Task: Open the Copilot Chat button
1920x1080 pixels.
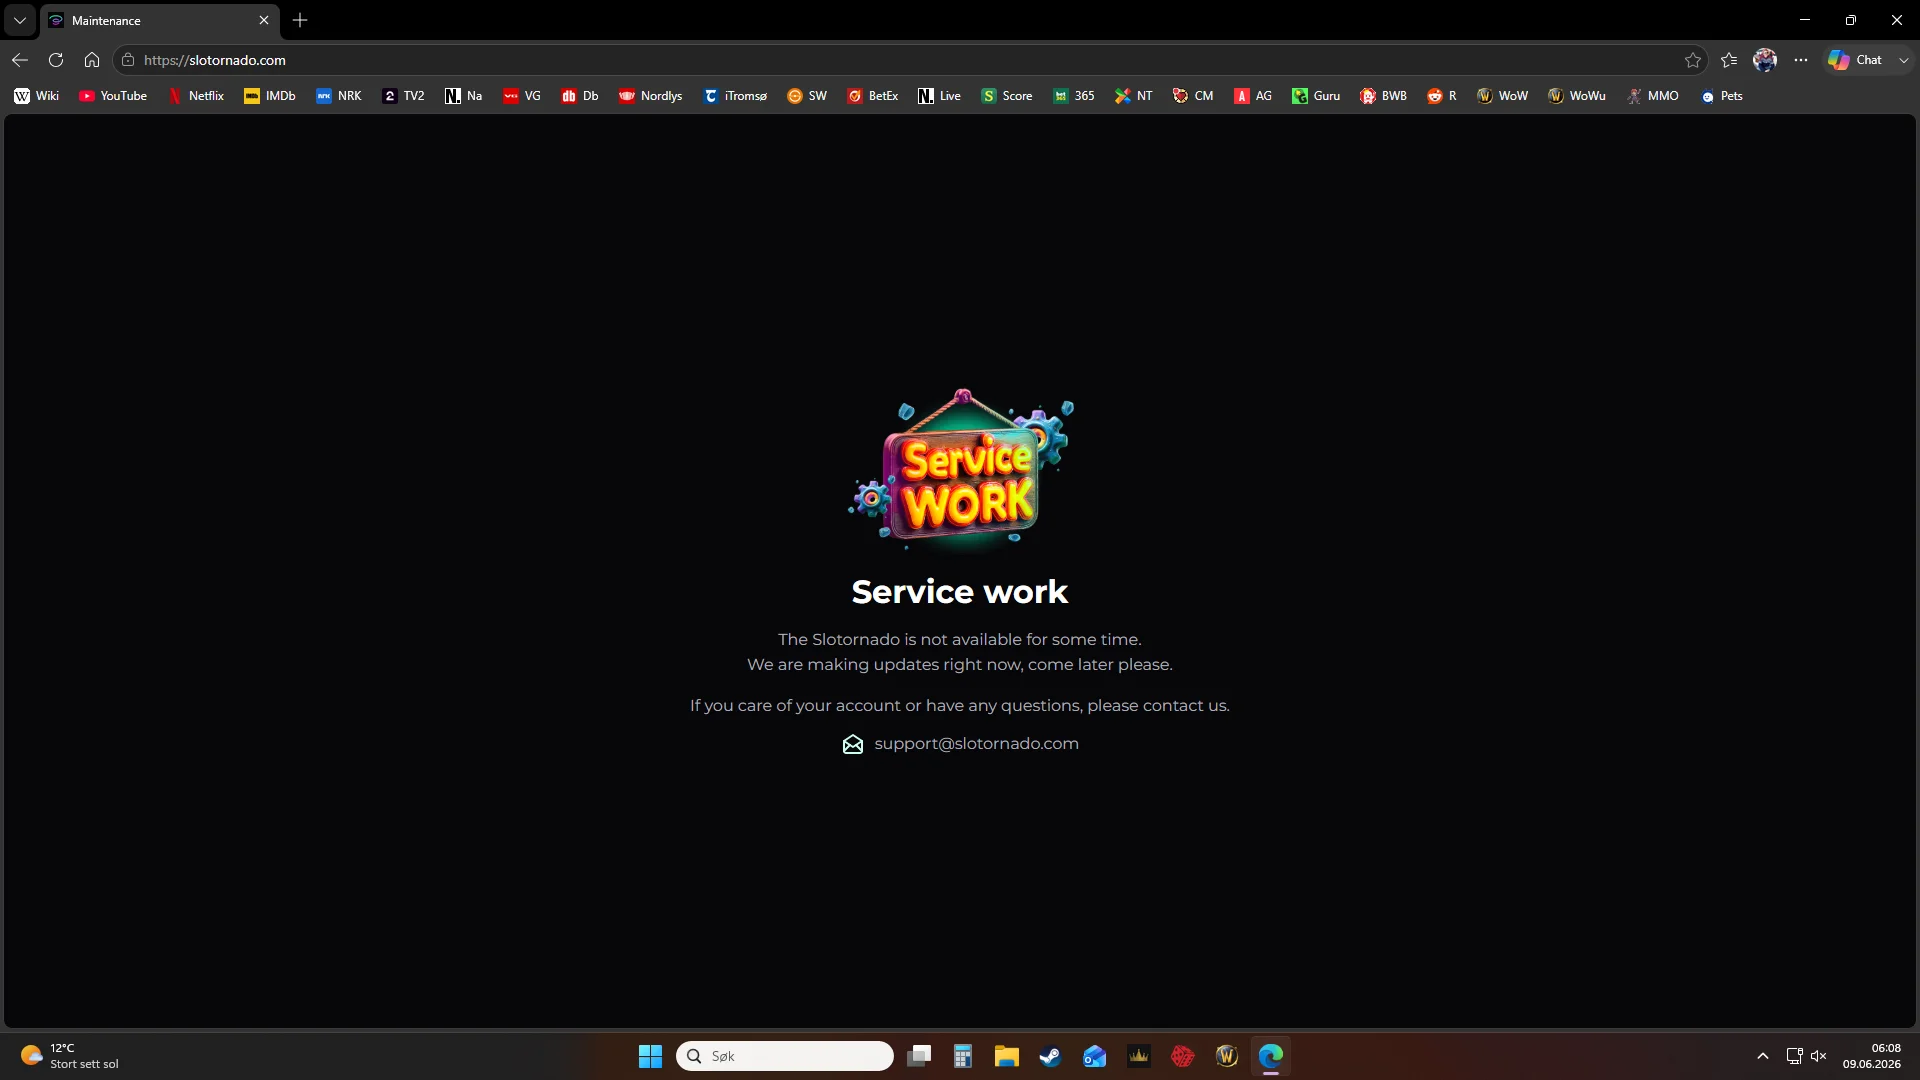Action: (1857, 60)
